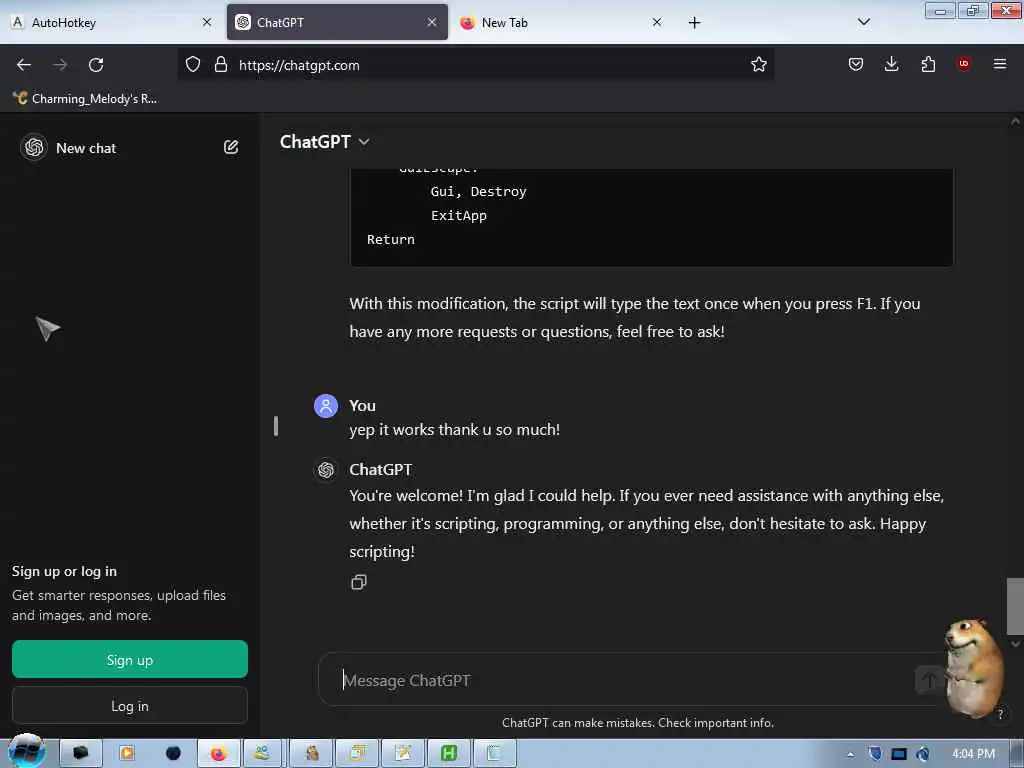The width and height of the screenshot is (1024, 768).
Task: Click the "ExitApp" line in the code block
Action: click(x=458, y=216)
